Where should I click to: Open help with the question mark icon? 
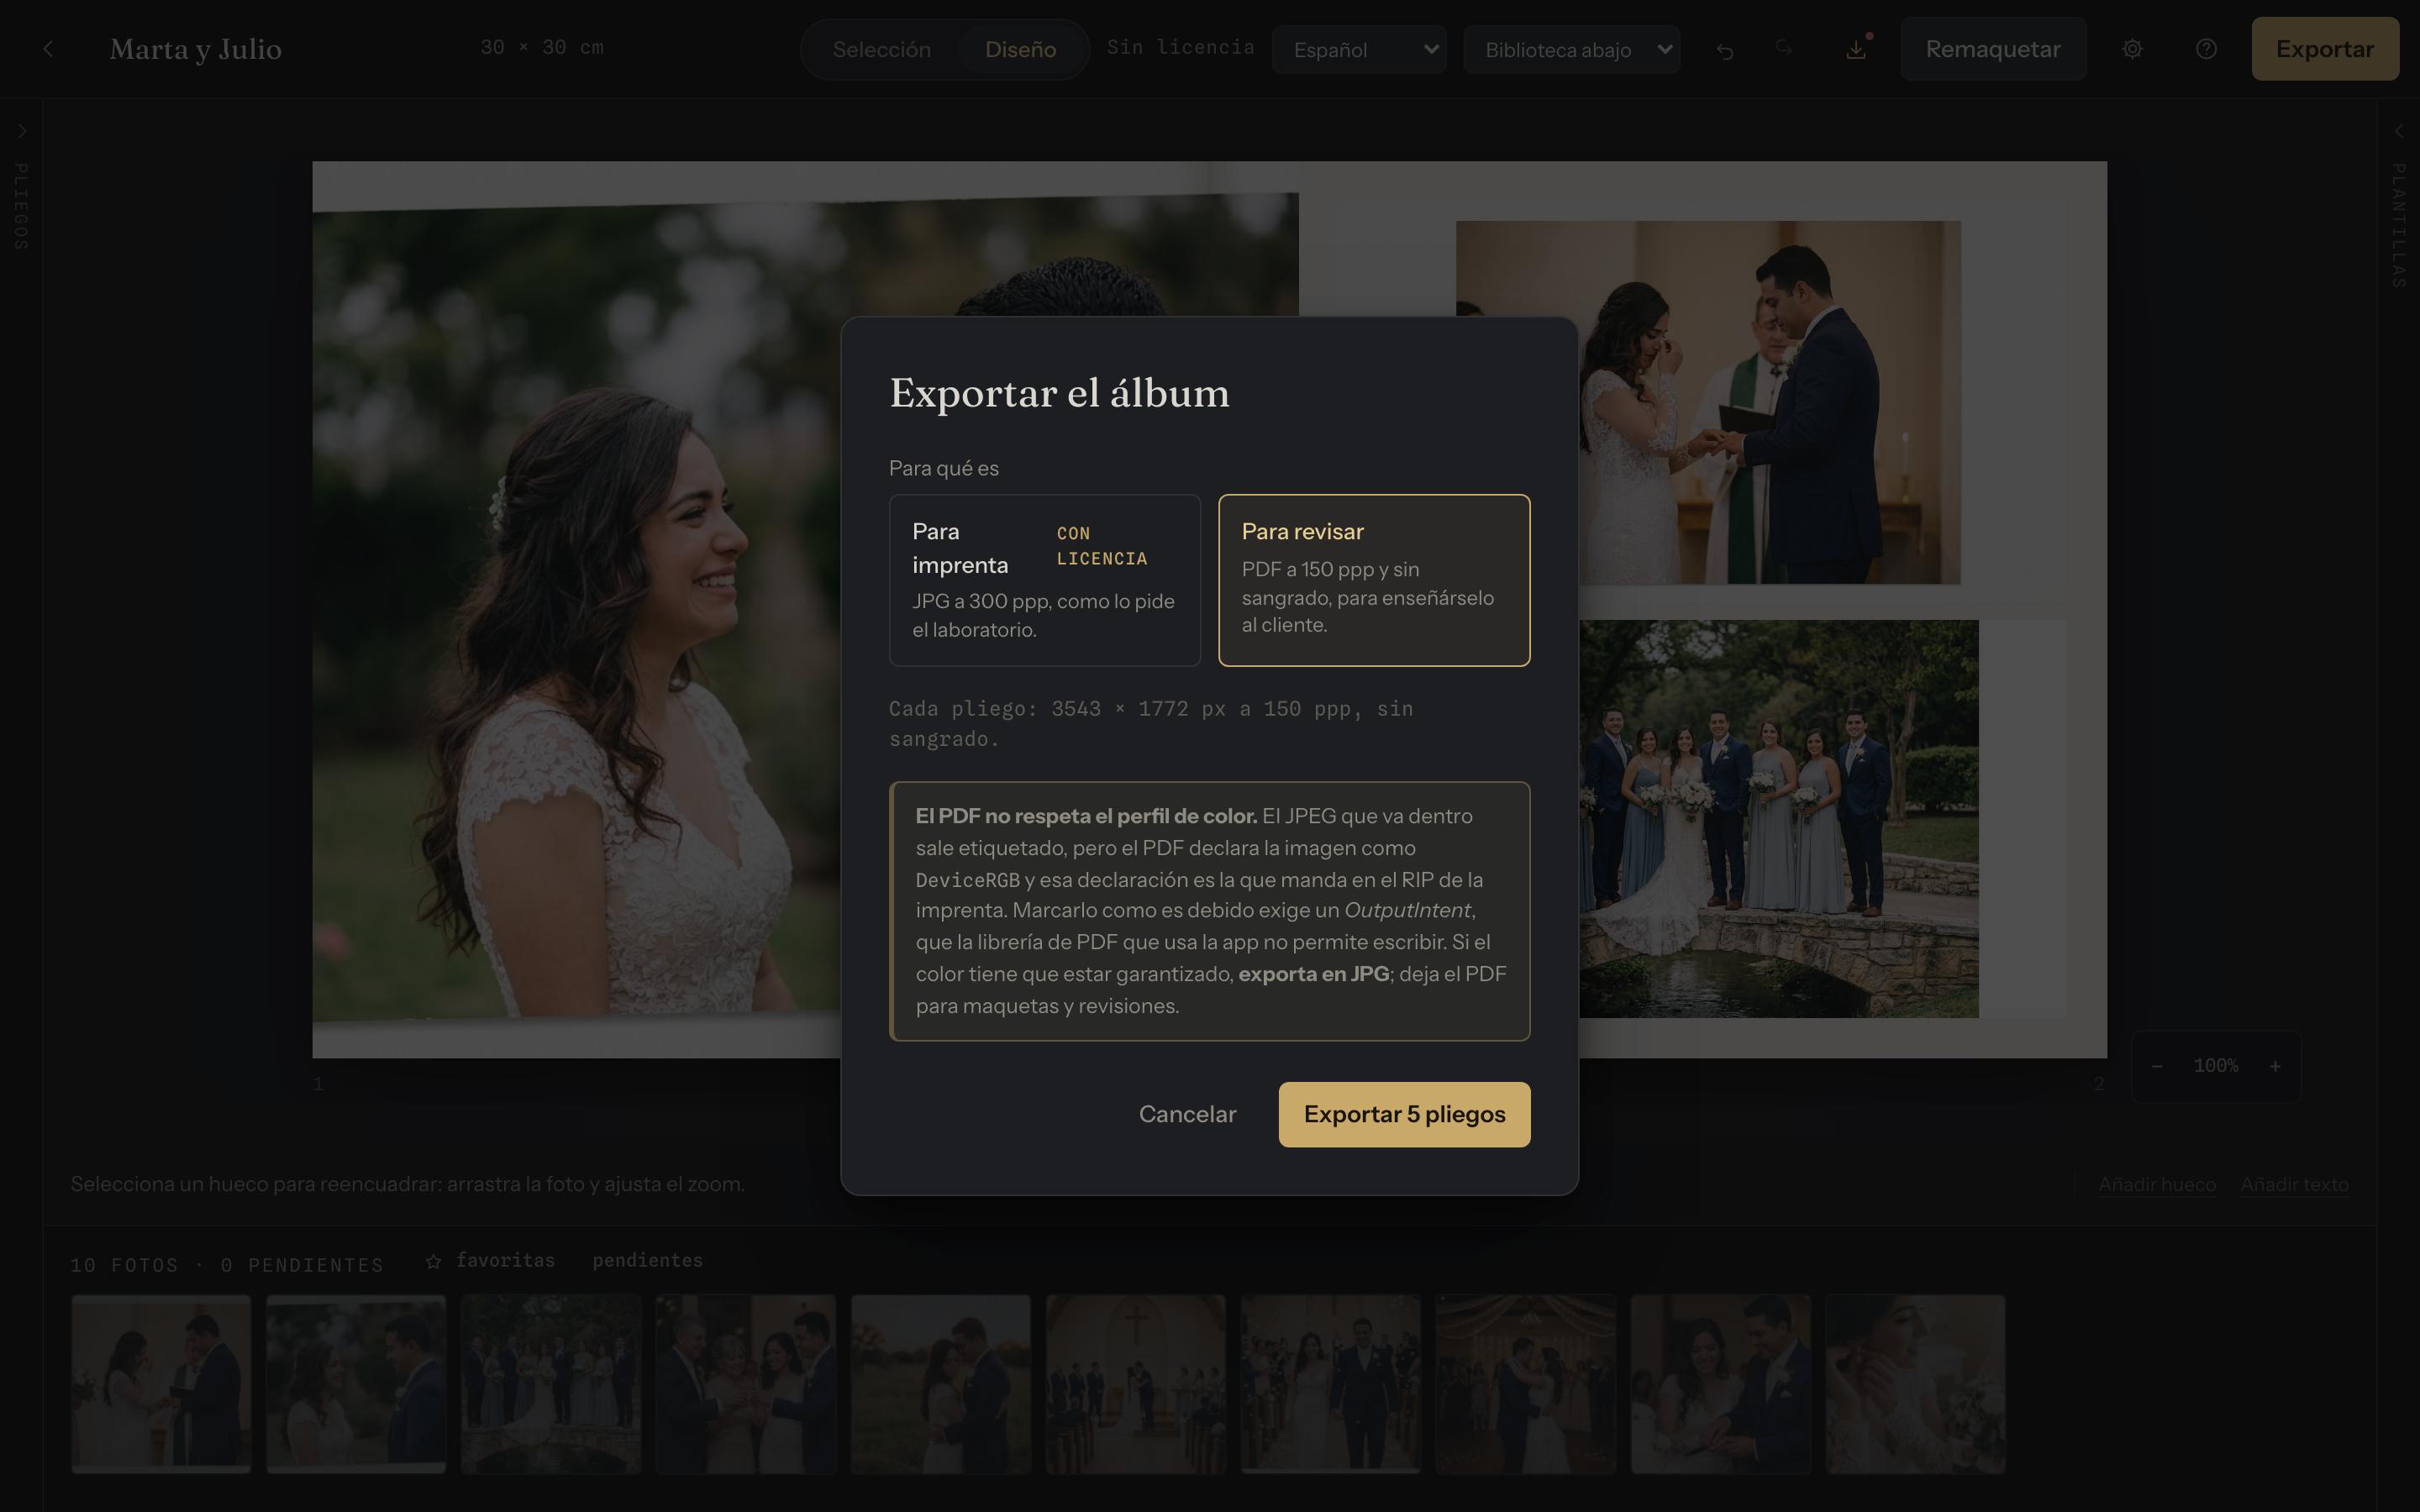pyautogui.click(x=2206, y=49)
